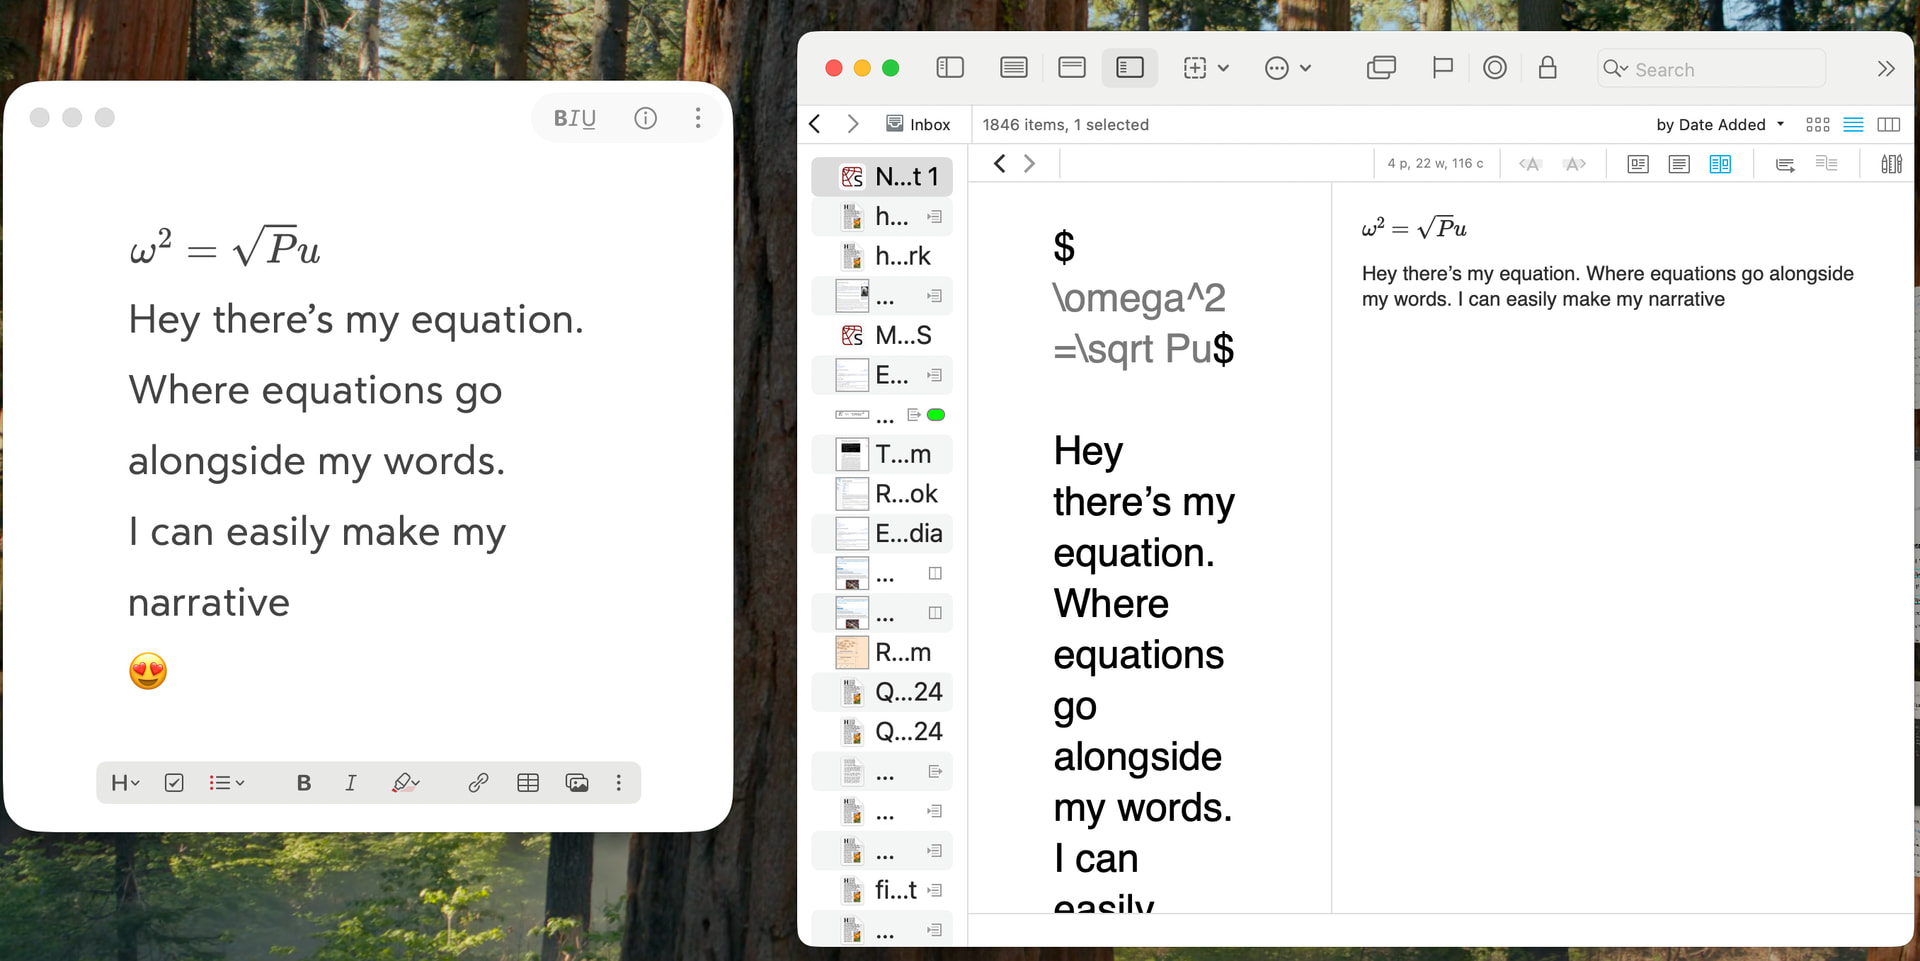Switch to icon grid view
The height and width of the screenshot is (961, 1920).
coord(1817,125)
